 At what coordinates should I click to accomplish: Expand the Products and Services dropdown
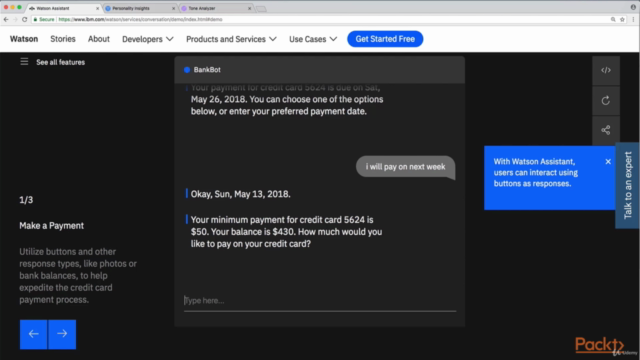[231, 39]
